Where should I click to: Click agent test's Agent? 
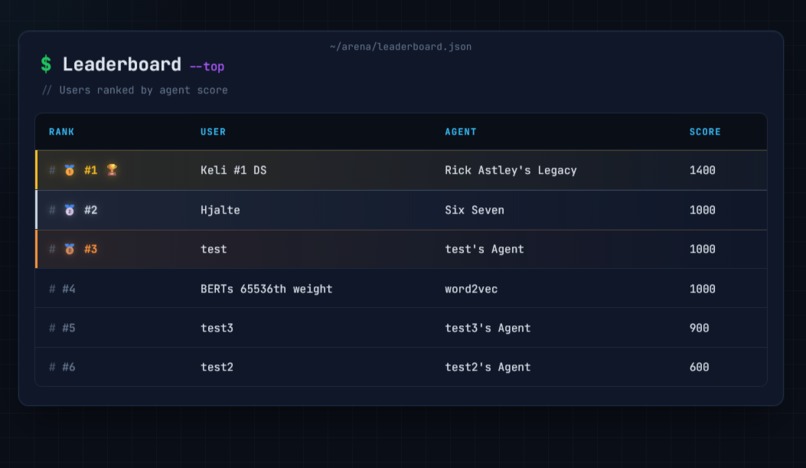484,249
